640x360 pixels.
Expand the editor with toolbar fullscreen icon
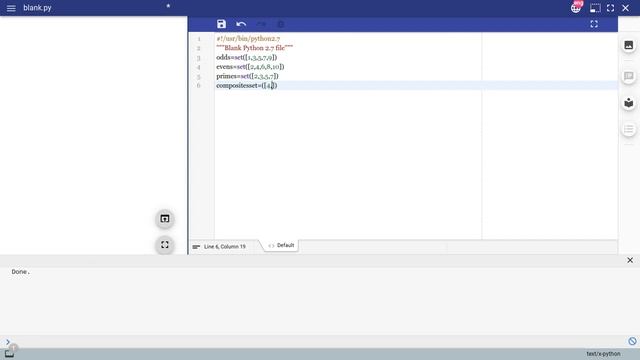594,24
